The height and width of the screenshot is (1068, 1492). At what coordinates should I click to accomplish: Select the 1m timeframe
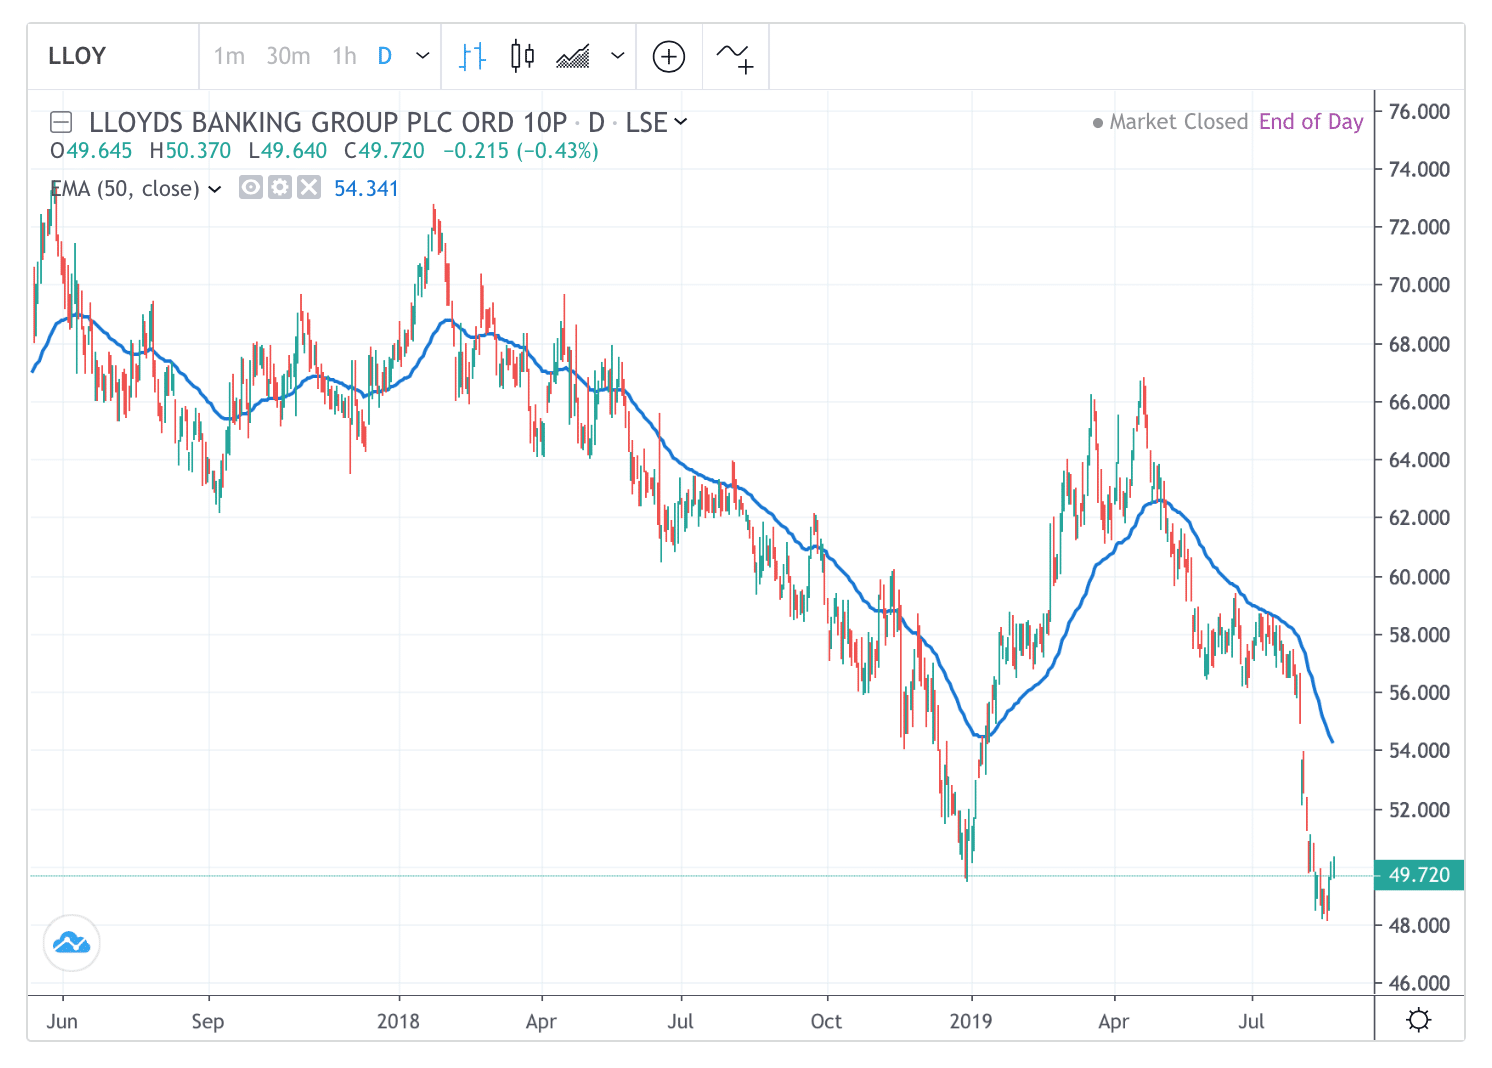pyautogui.click(x=229, y=56)
